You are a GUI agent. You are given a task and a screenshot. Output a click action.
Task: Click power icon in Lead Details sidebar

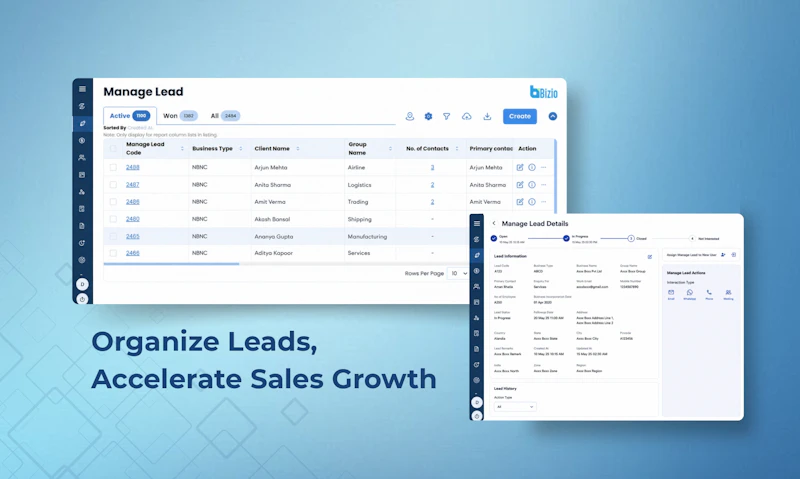(x=477, y=416)
